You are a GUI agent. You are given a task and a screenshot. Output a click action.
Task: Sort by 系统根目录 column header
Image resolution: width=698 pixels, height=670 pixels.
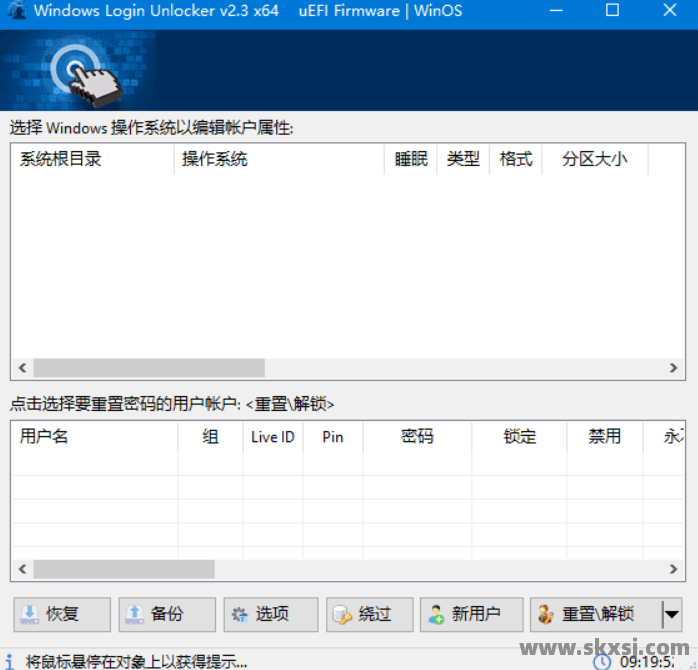(x=92, y=159)
